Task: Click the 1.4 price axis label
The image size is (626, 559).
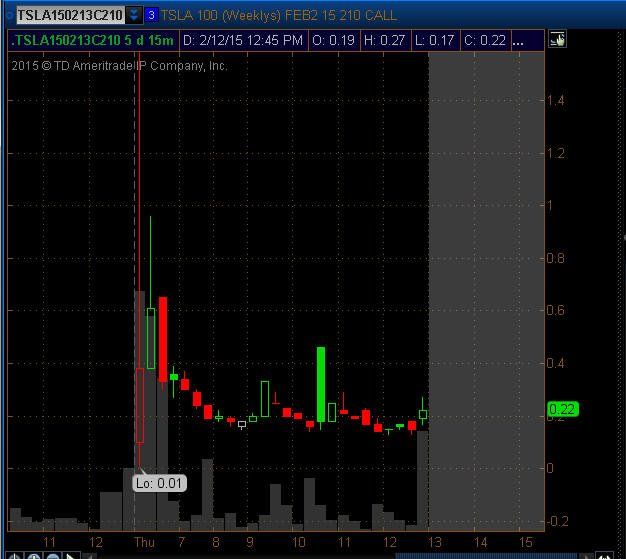Action: (x=555, y=100)
